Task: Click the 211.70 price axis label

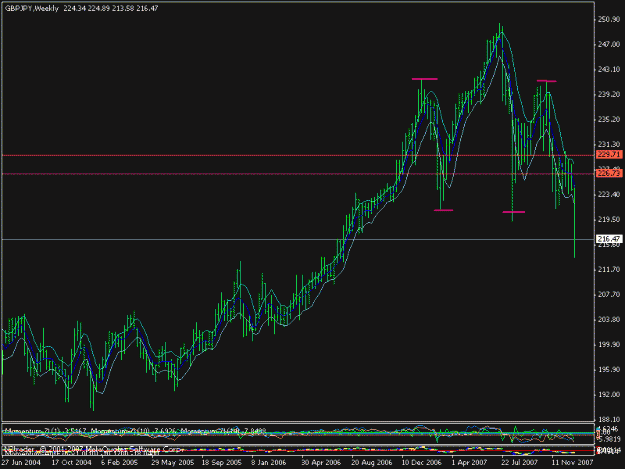Action: (x=609, y=270)
